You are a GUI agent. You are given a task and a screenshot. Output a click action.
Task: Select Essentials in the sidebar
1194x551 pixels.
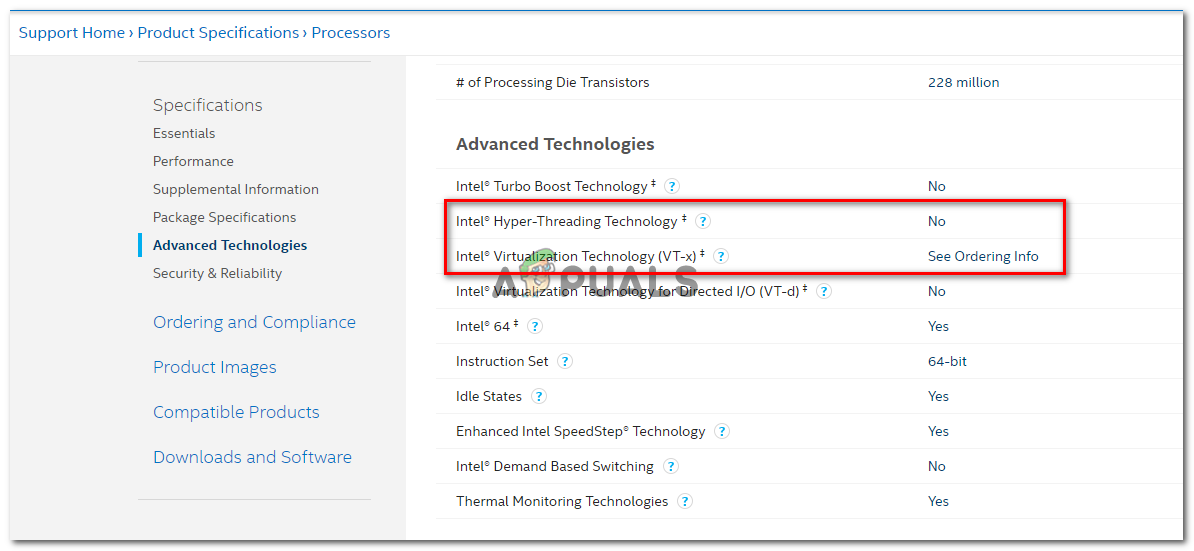coord(184,133)
